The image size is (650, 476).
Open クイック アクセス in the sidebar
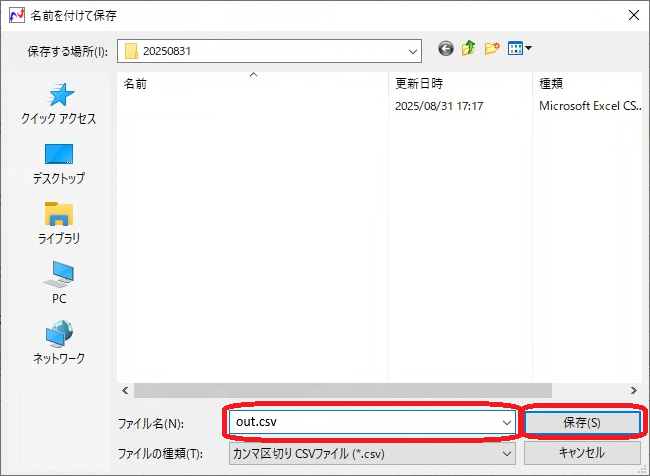click(59, 104)
